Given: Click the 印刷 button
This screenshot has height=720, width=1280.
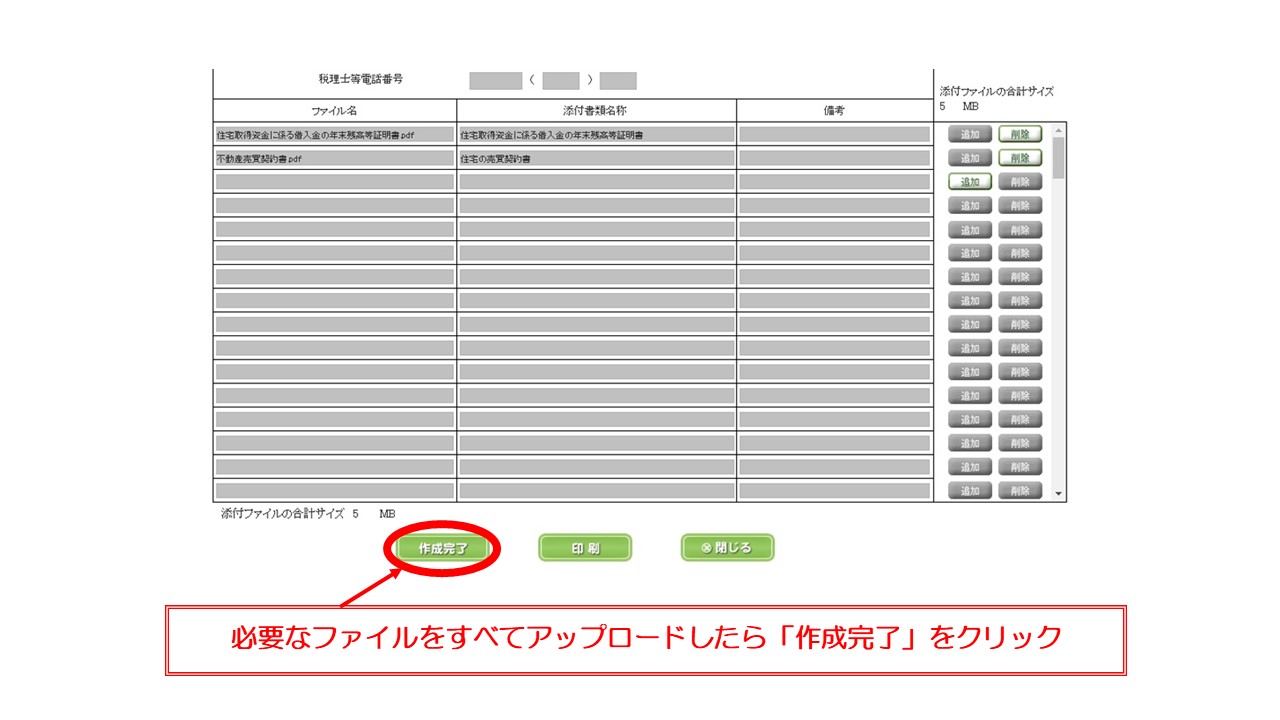Looking at the screenshot, I should point(585,548).
